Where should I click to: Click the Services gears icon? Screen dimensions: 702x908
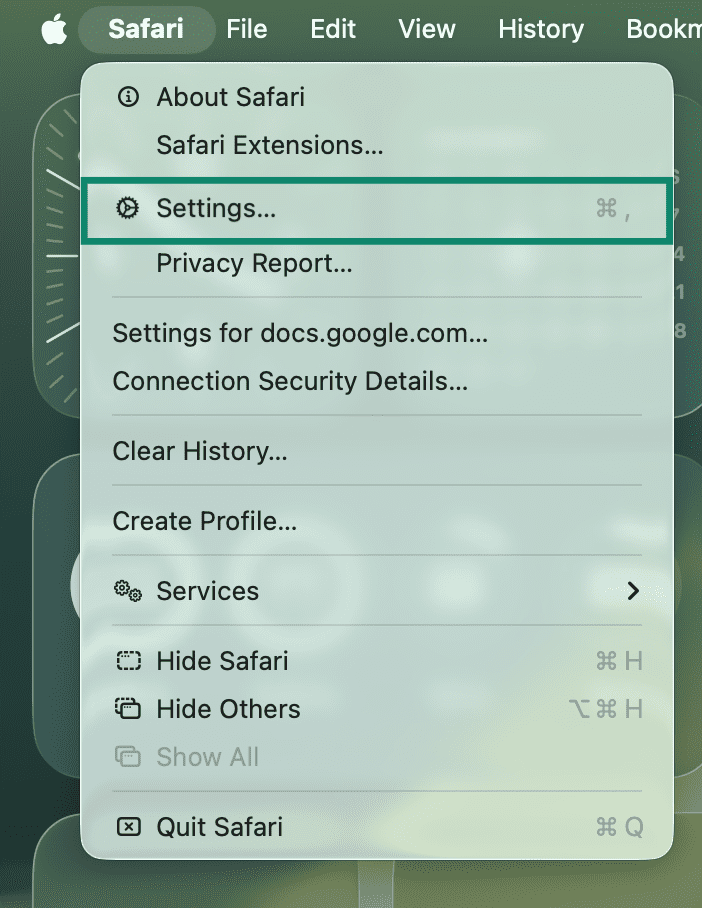127,591
